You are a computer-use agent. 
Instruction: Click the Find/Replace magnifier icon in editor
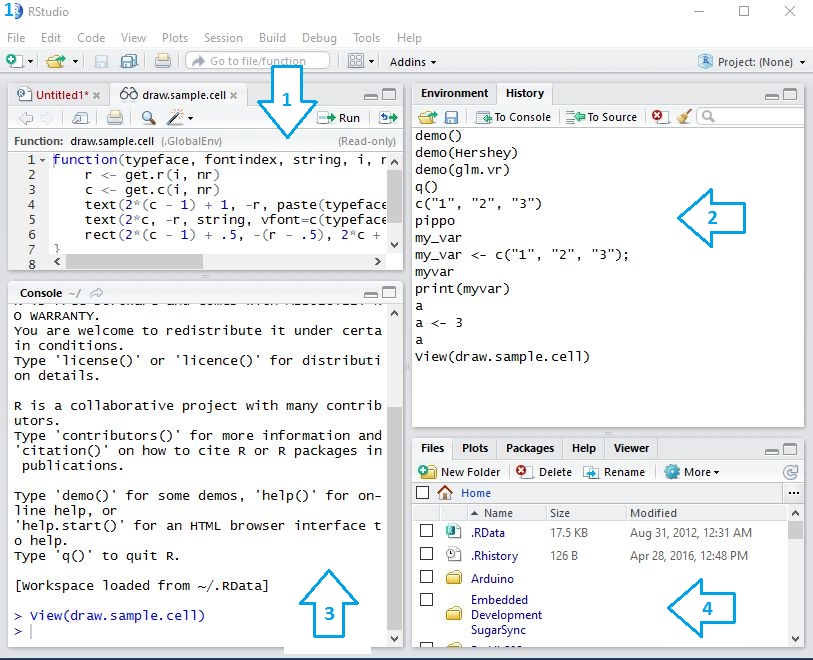tap(148, 118)
